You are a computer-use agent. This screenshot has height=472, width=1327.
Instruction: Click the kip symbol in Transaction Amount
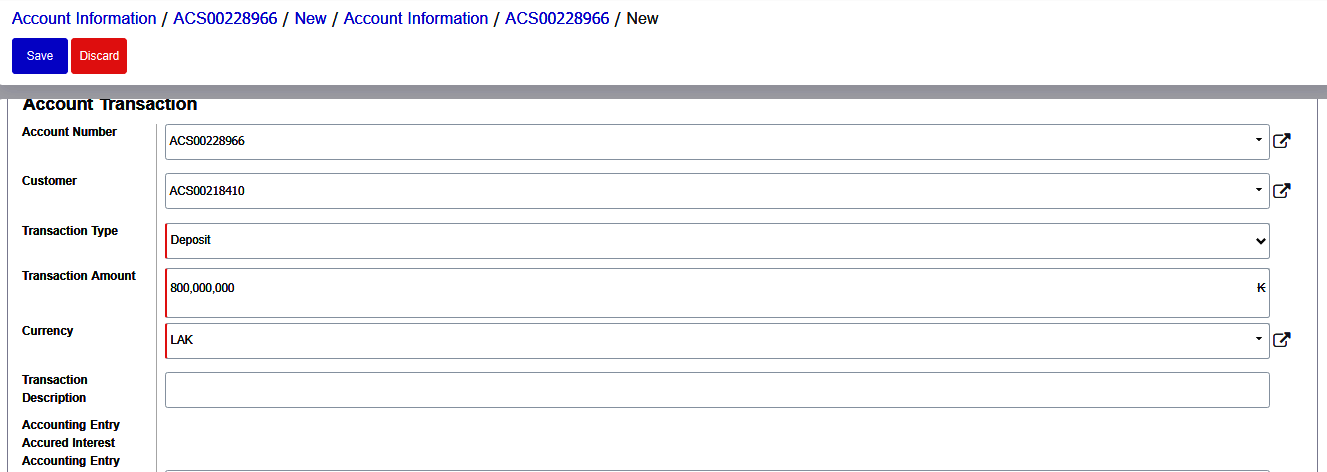coord(1261,288)
